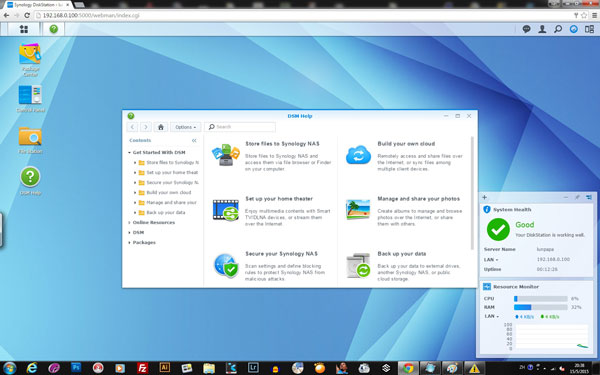Reload the page in the browser
600x375 pixels.
coord(27,15)
